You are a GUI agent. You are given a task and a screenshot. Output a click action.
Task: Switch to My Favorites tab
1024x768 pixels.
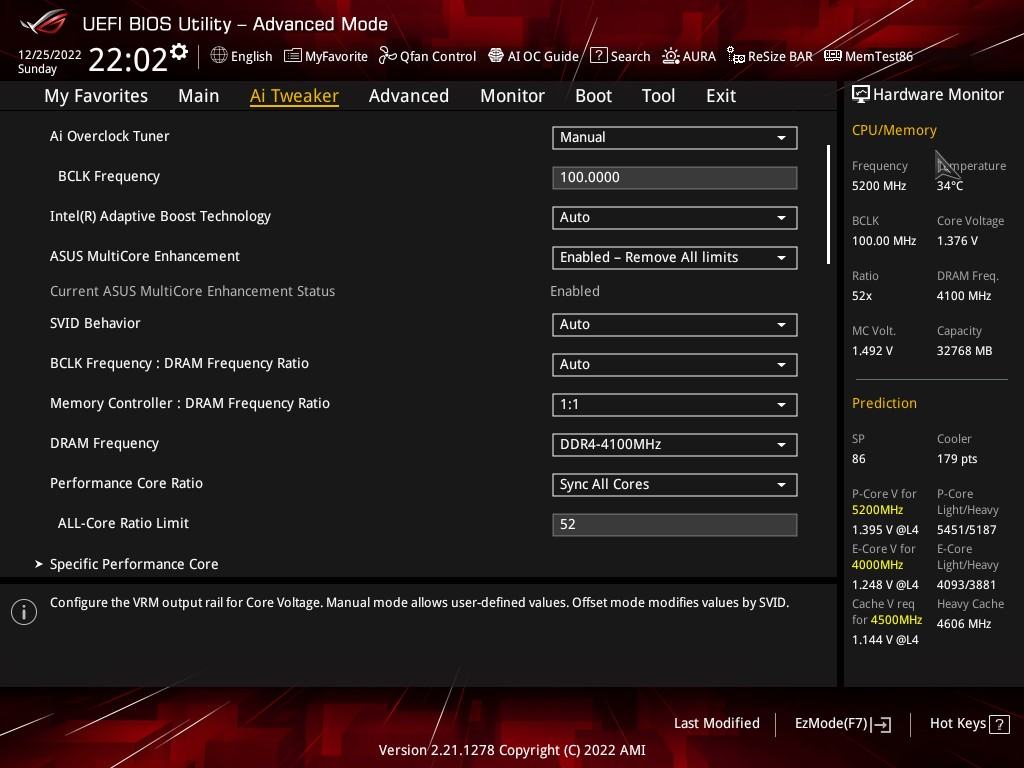(96, 96)
